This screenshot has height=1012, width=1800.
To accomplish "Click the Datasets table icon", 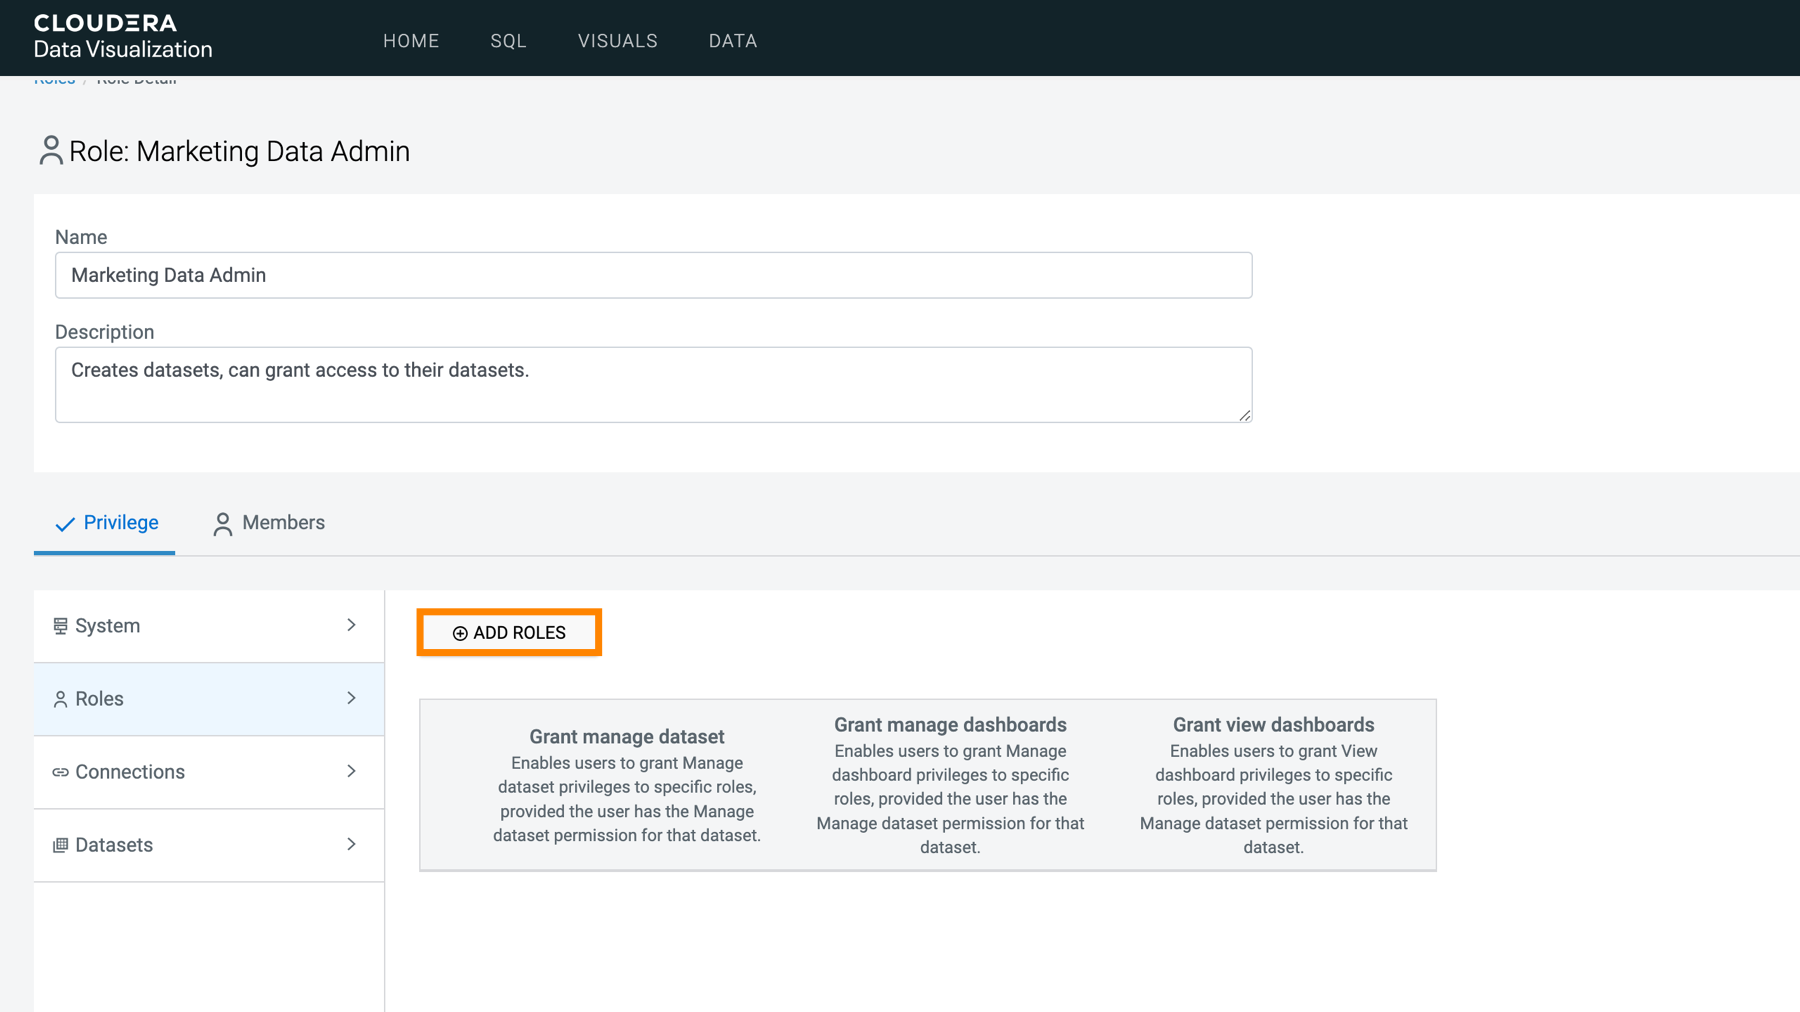I will [x=61, y=845].
